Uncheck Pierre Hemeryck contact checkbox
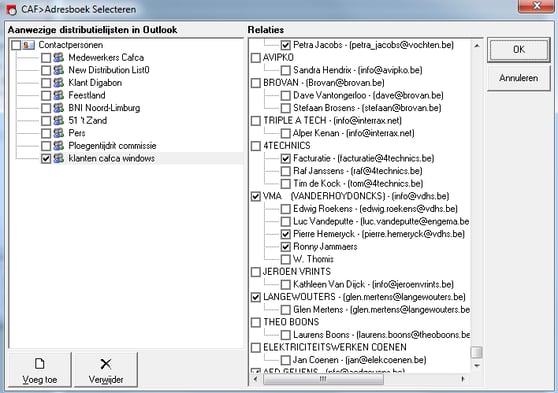The height and width of the screenshot is (393, 558). (x=285, y=234)
